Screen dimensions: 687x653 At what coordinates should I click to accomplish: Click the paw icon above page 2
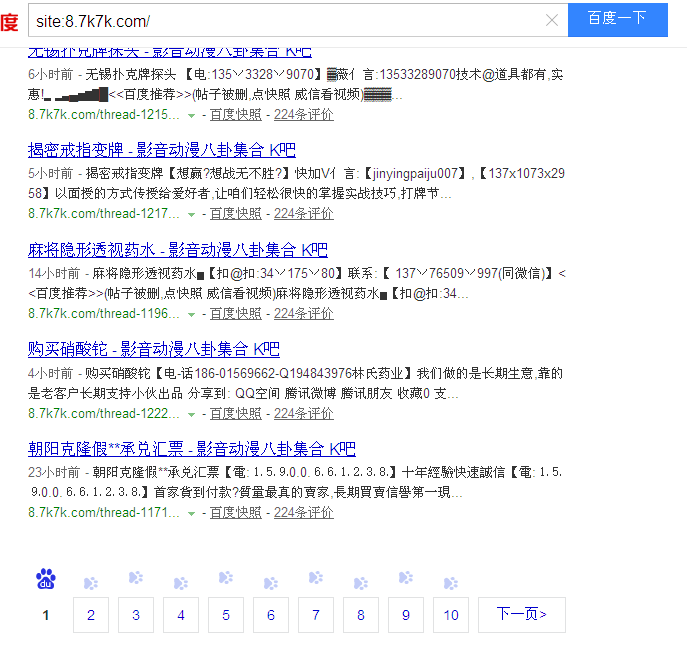click(91, 583)
